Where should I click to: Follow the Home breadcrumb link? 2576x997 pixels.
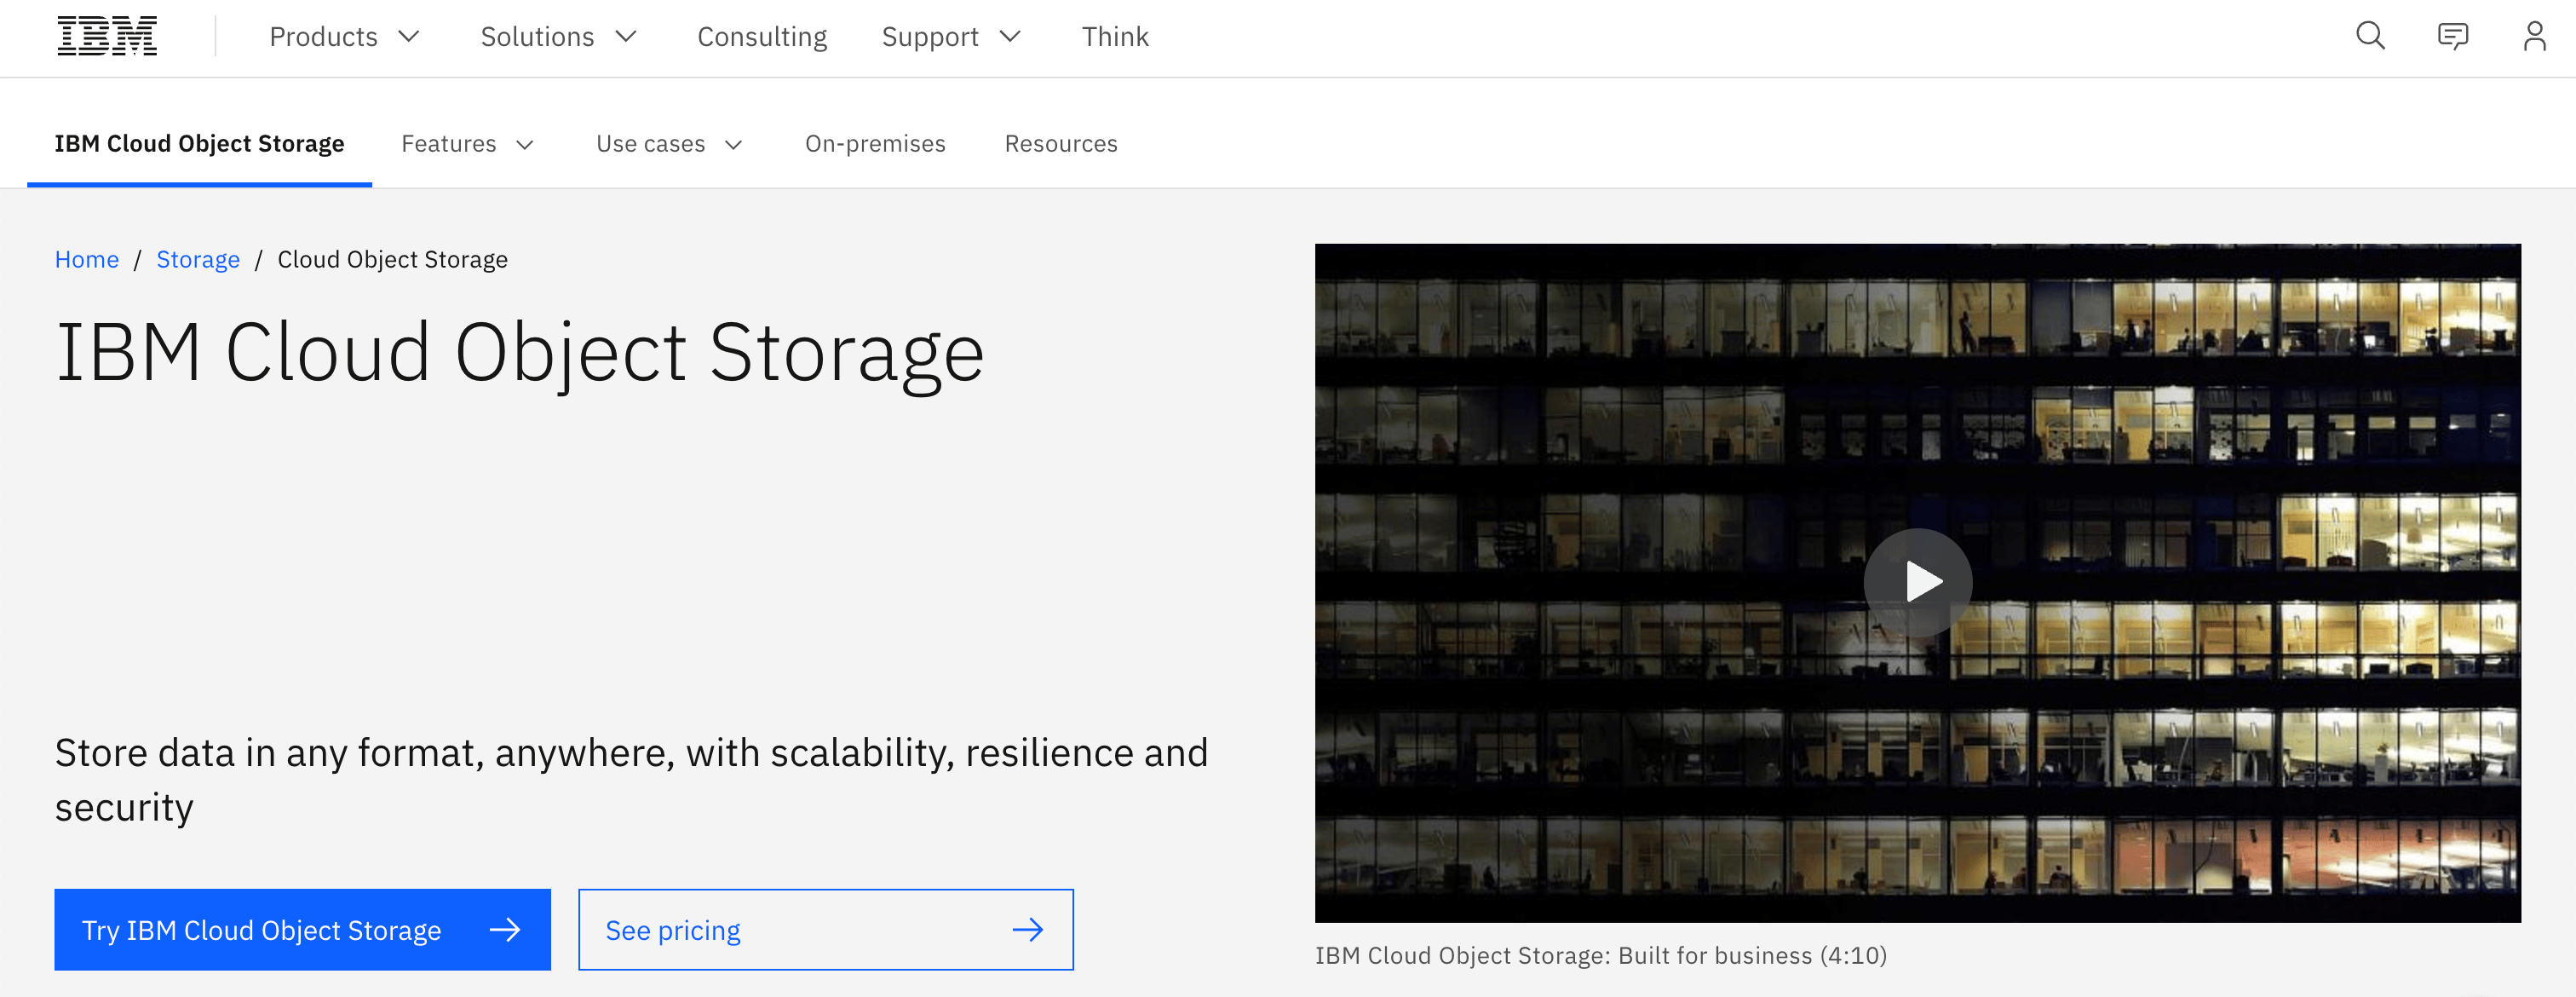(87, 260)
